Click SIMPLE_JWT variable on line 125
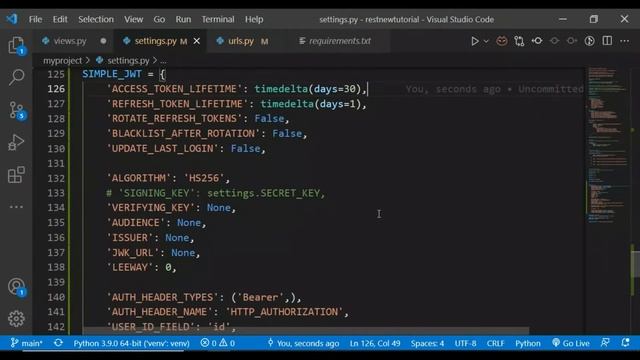This screenshot has width=640, height=360. [112, 74]
